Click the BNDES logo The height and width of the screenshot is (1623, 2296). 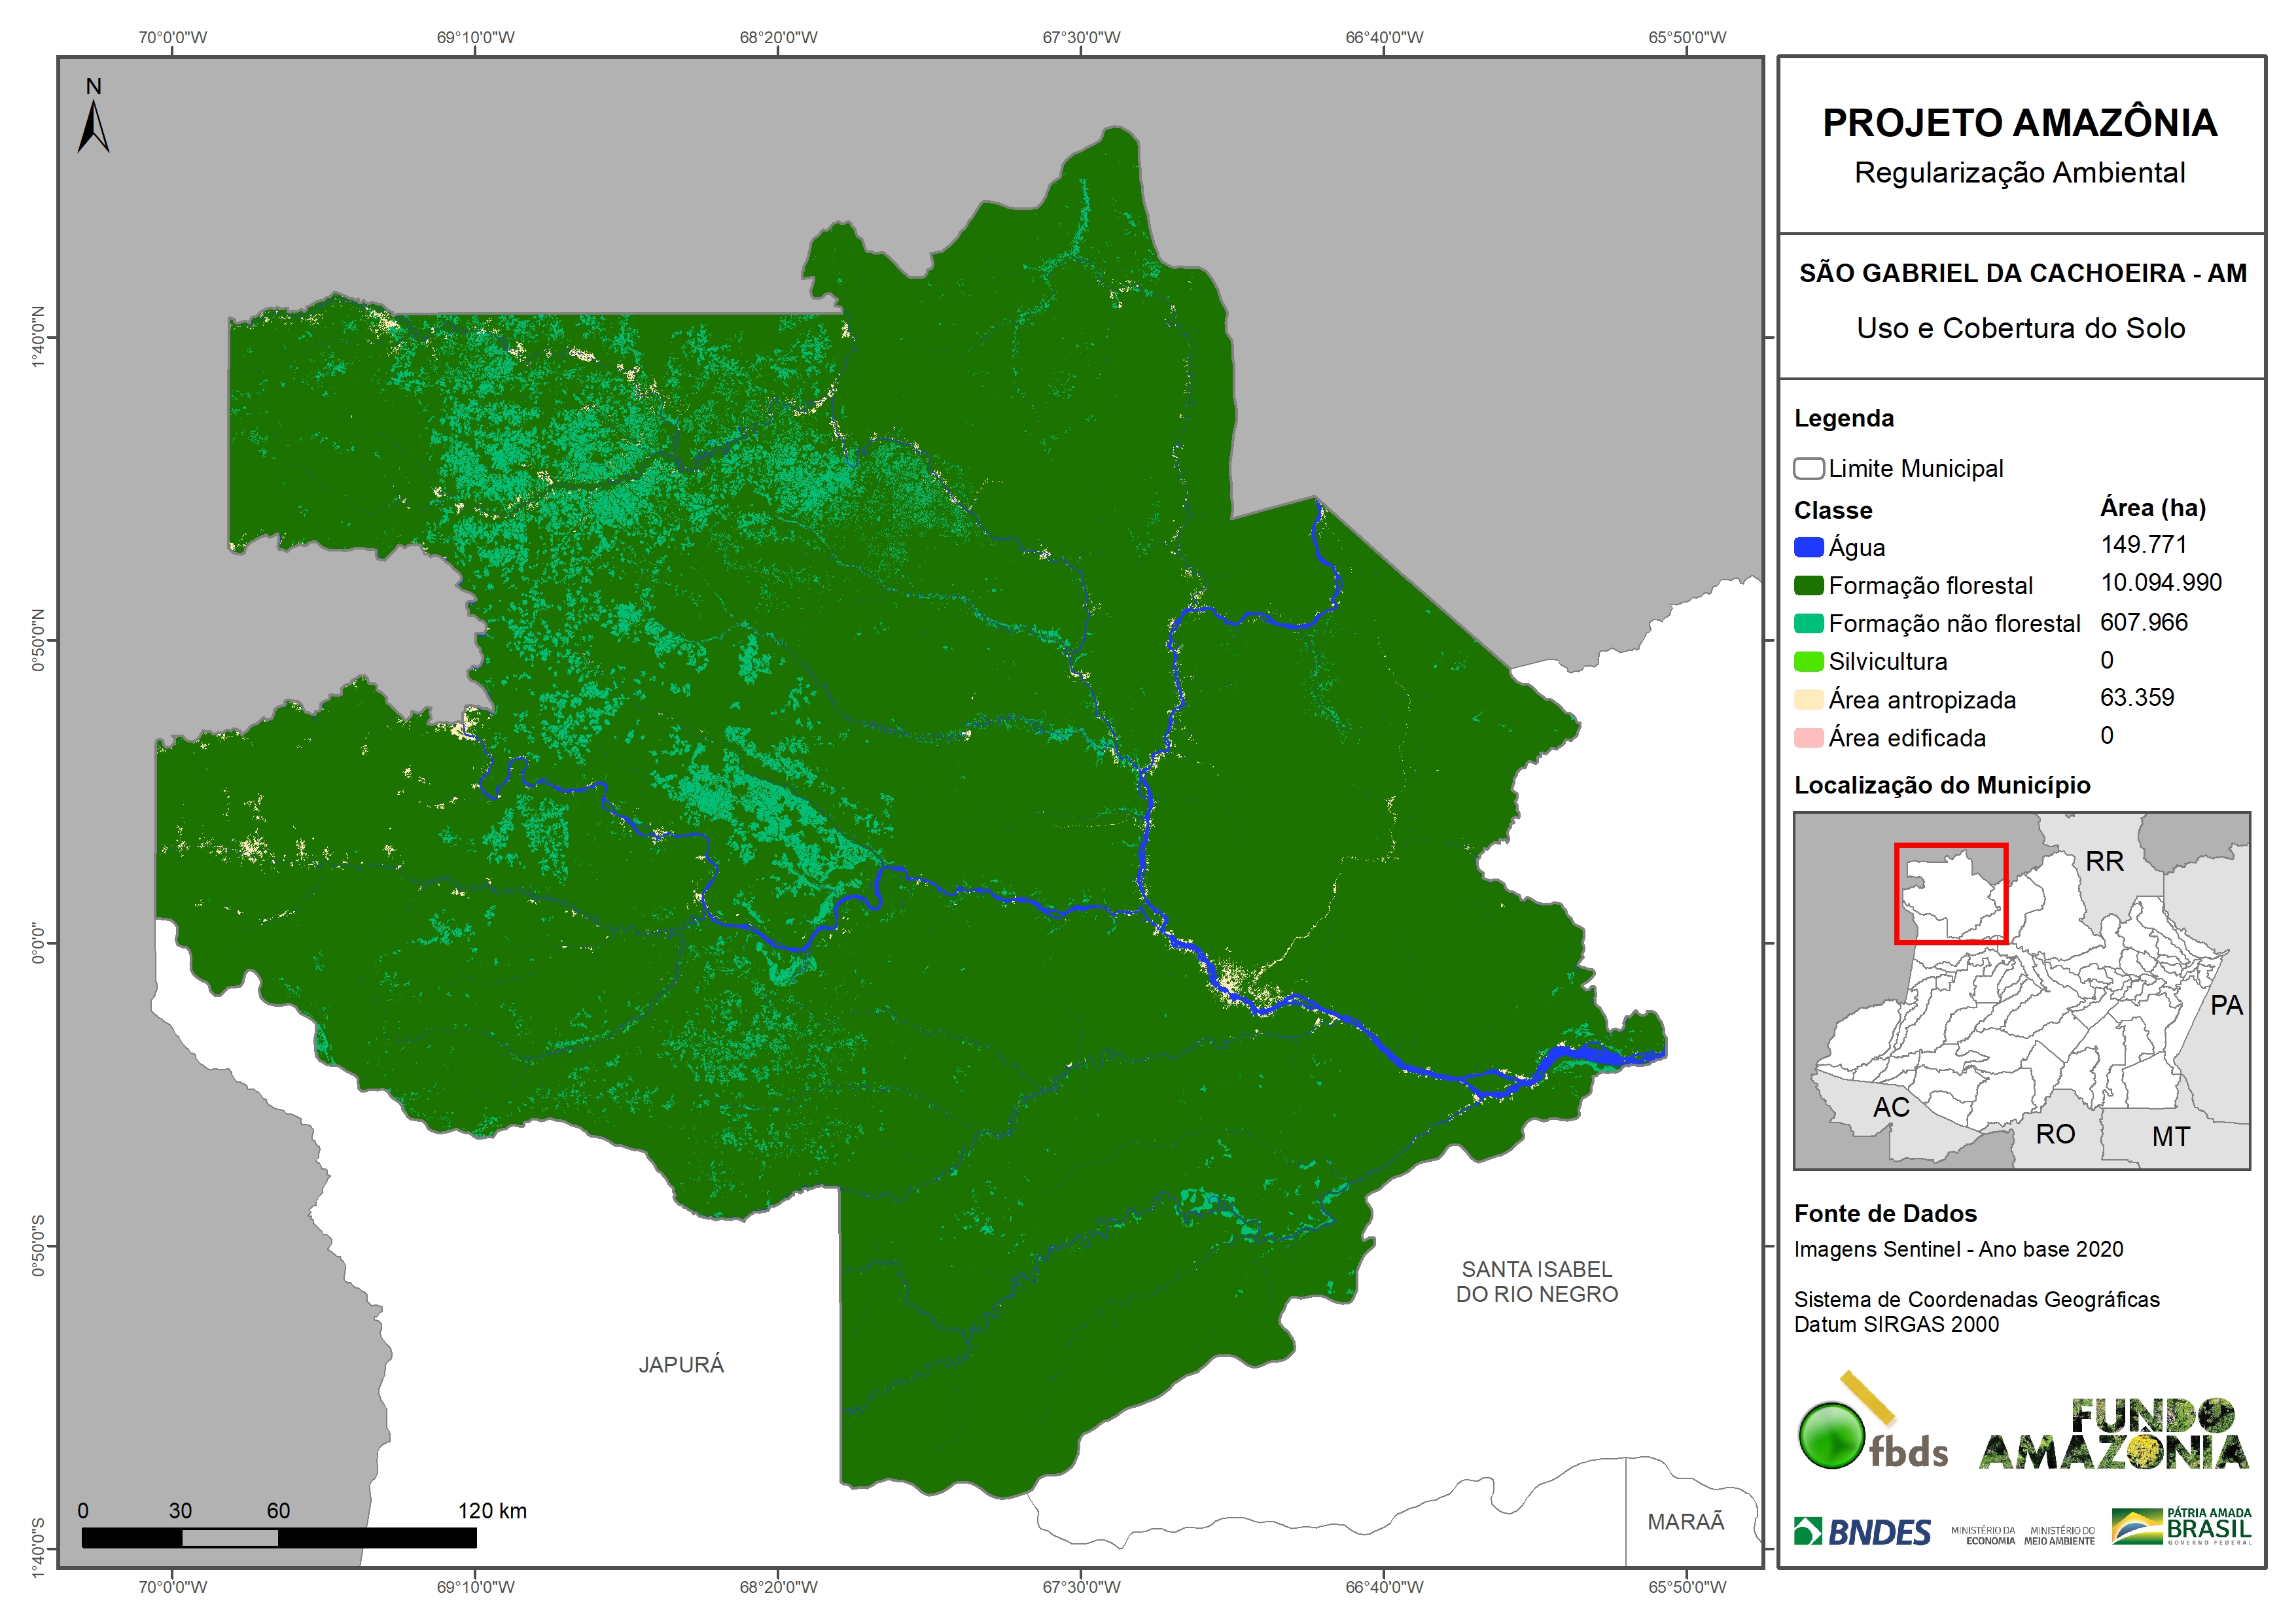coord(1862,1531)
